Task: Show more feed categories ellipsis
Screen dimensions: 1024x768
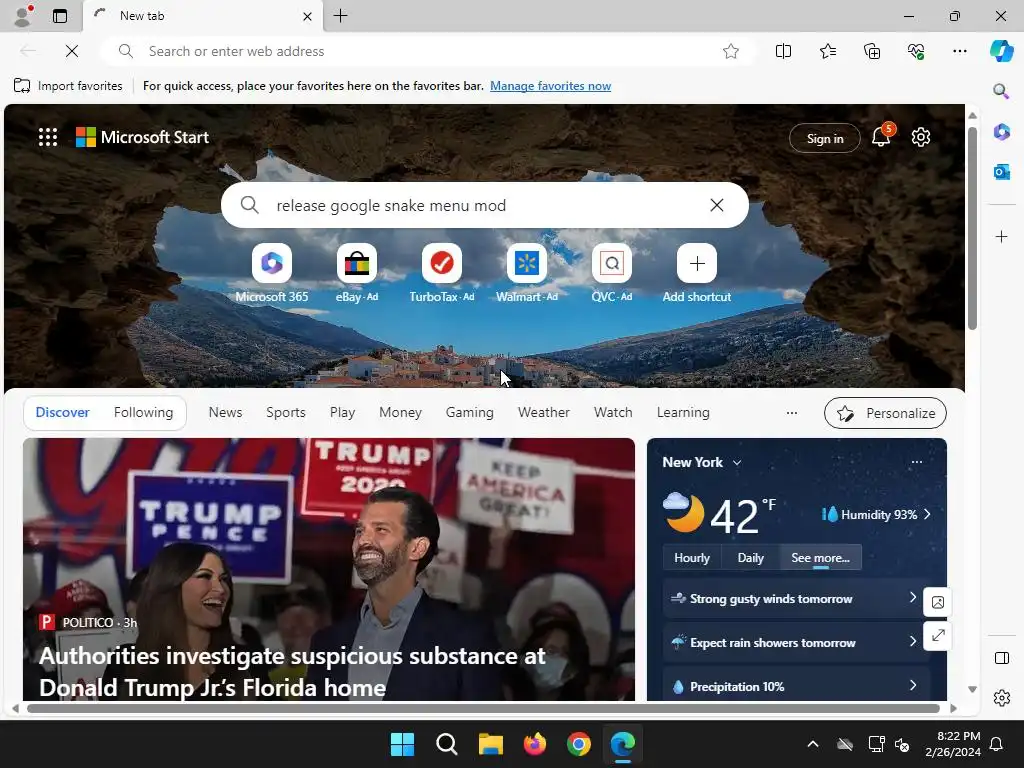Action: click(792, 413)
